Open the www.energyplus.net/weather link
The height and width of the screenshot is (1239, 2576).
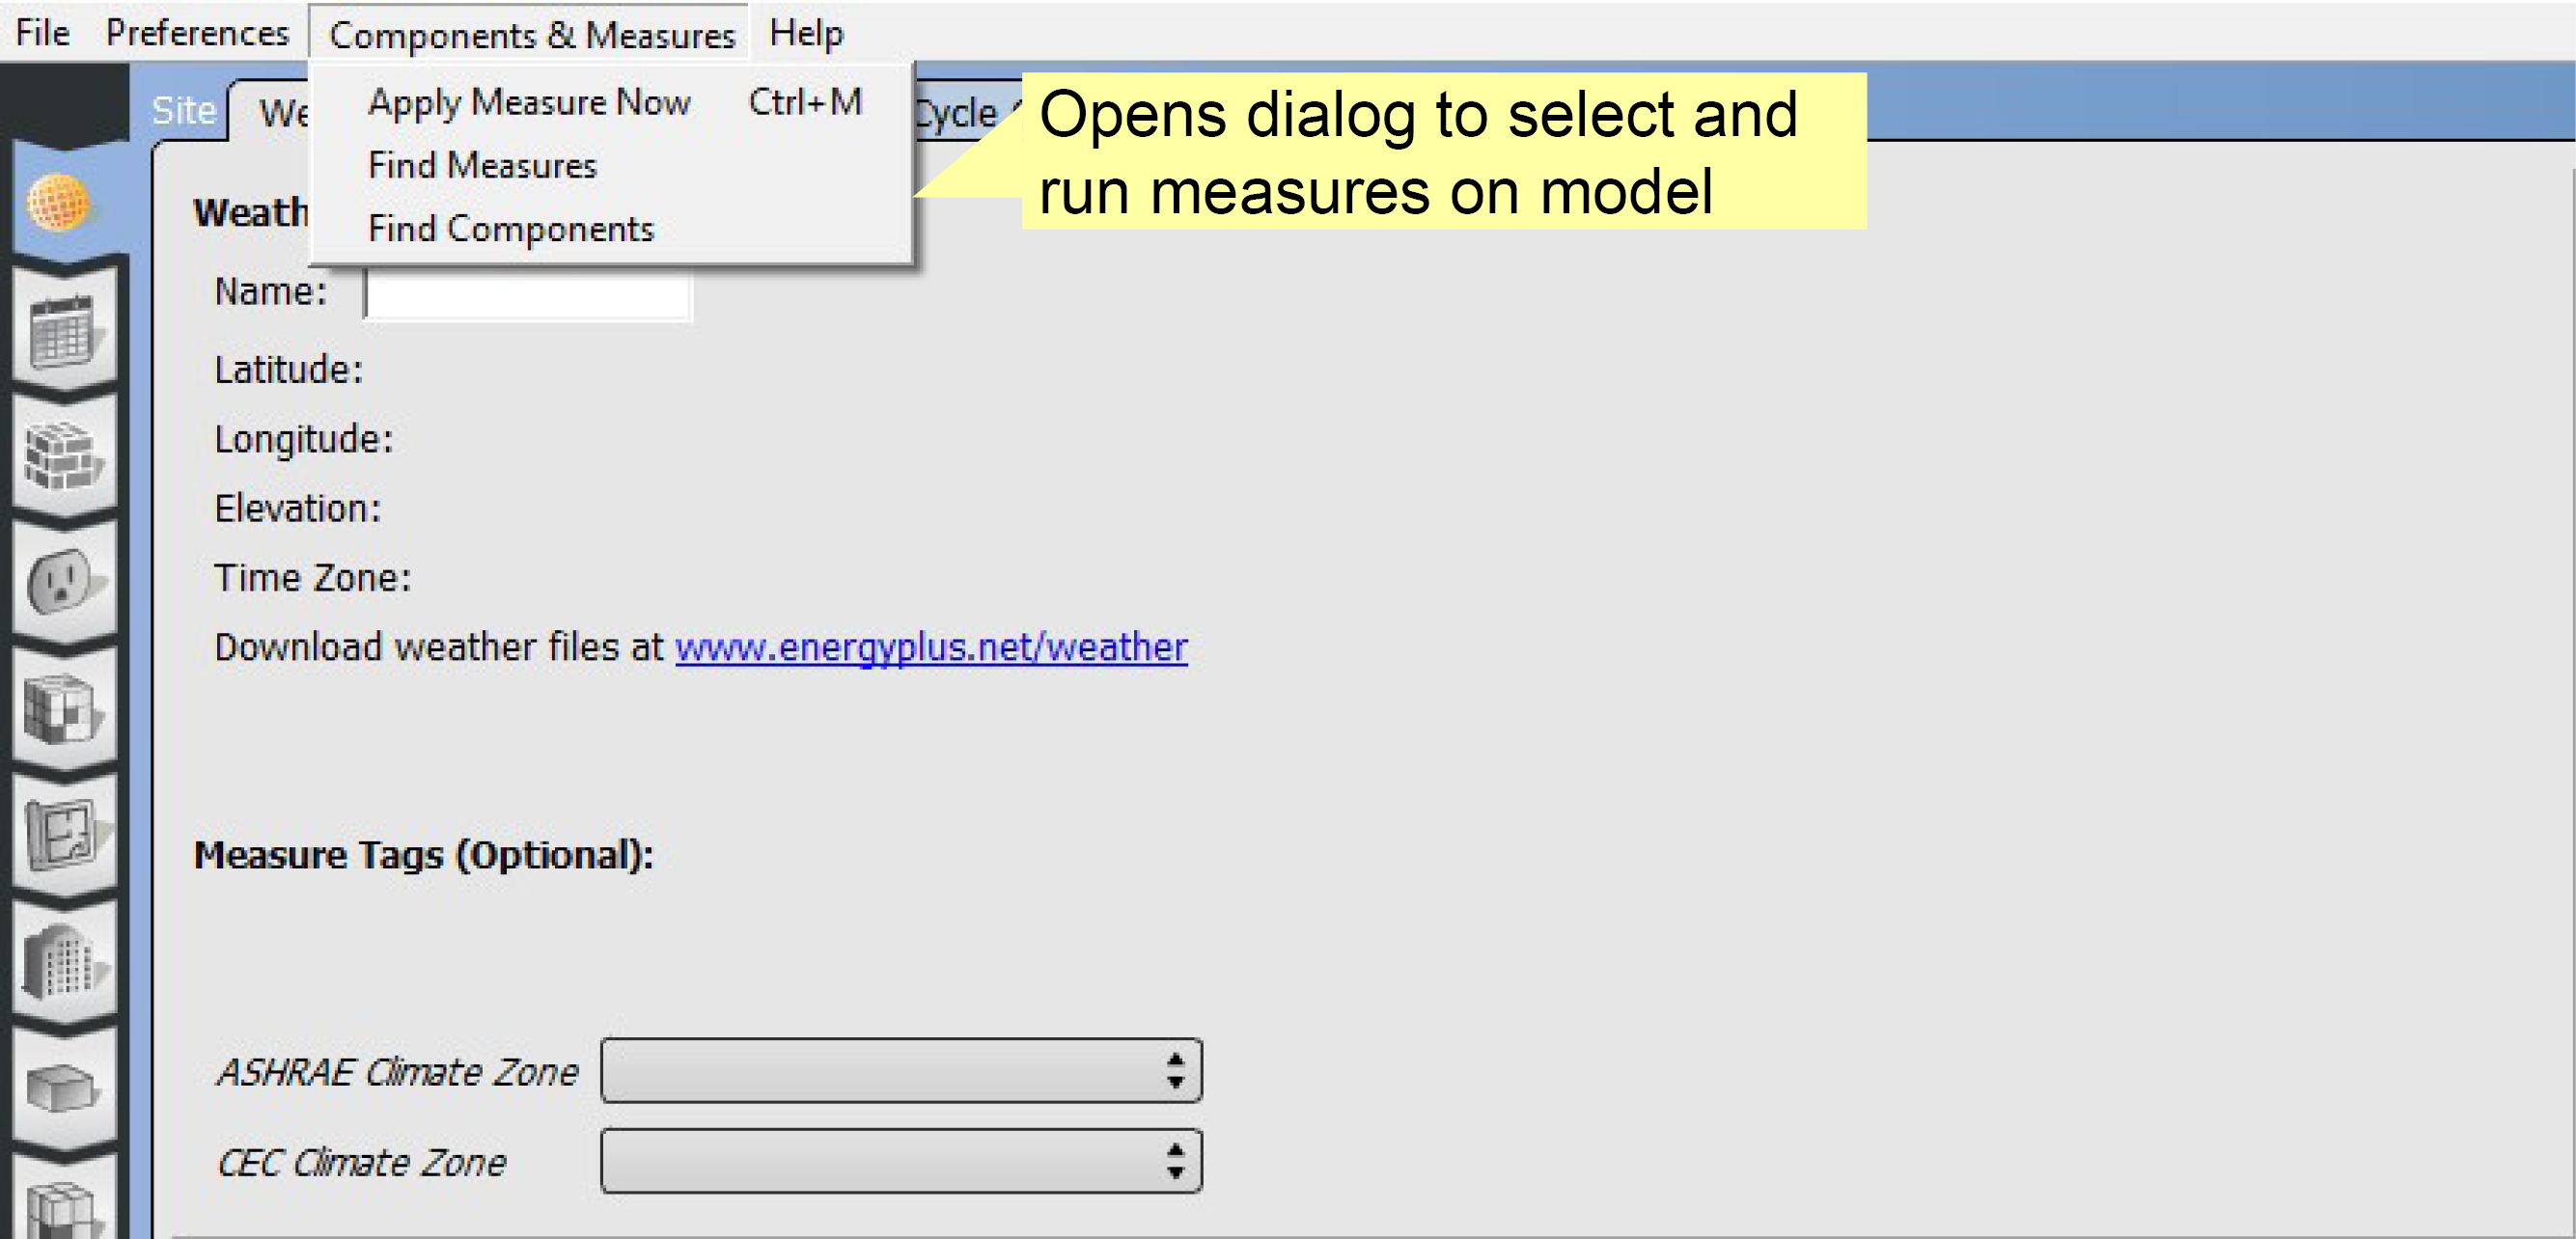click(x=930, y=647)
